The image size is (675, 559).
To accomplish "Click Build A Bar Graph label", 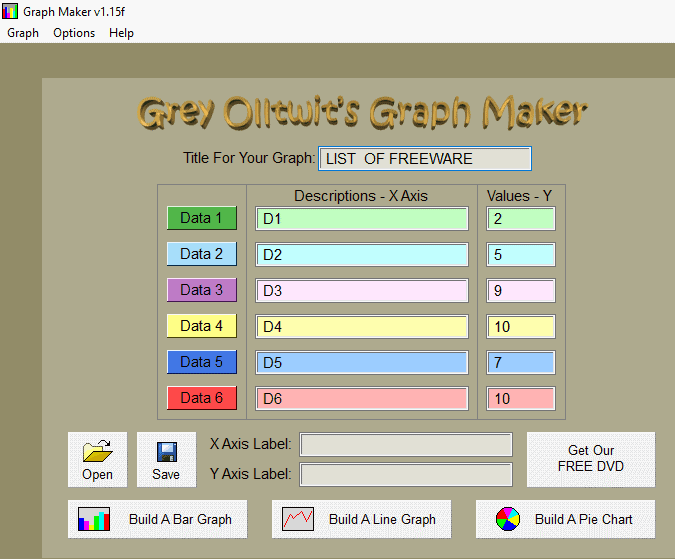I will 180,519.
